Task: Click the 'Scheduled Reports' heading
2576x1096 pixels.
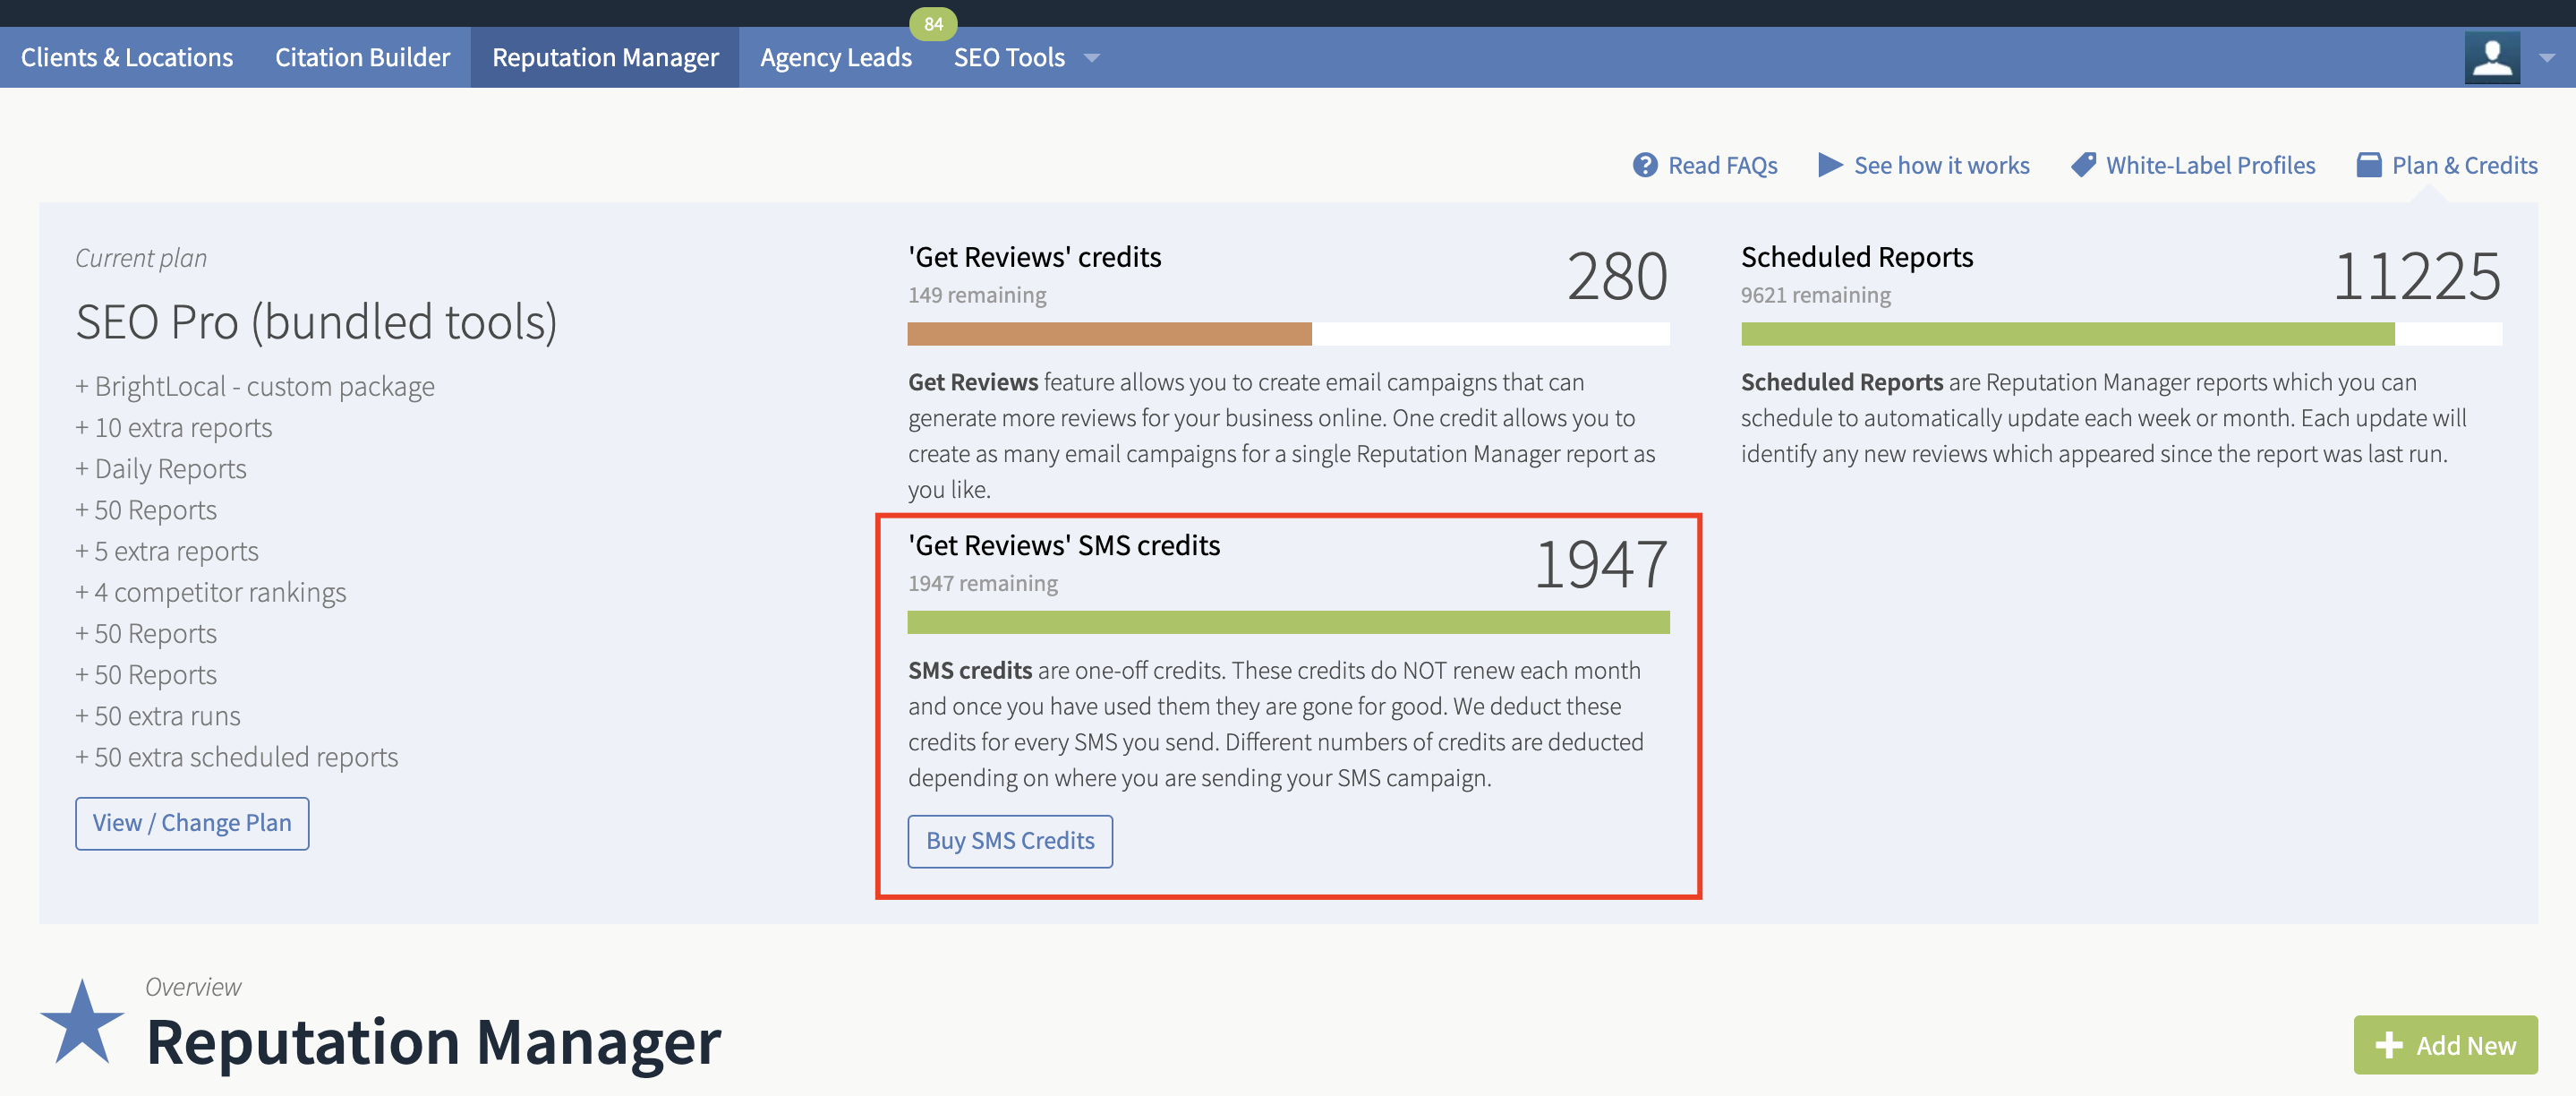Action: 1857,257
